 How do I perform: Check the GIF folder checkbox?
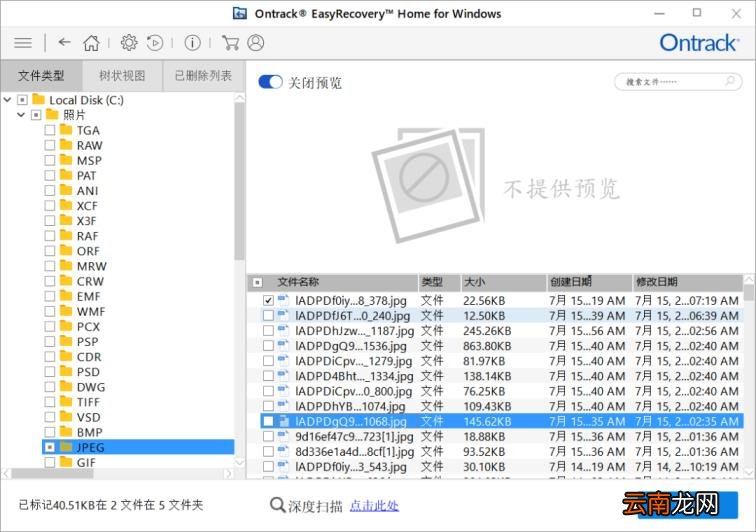point(50,462)
